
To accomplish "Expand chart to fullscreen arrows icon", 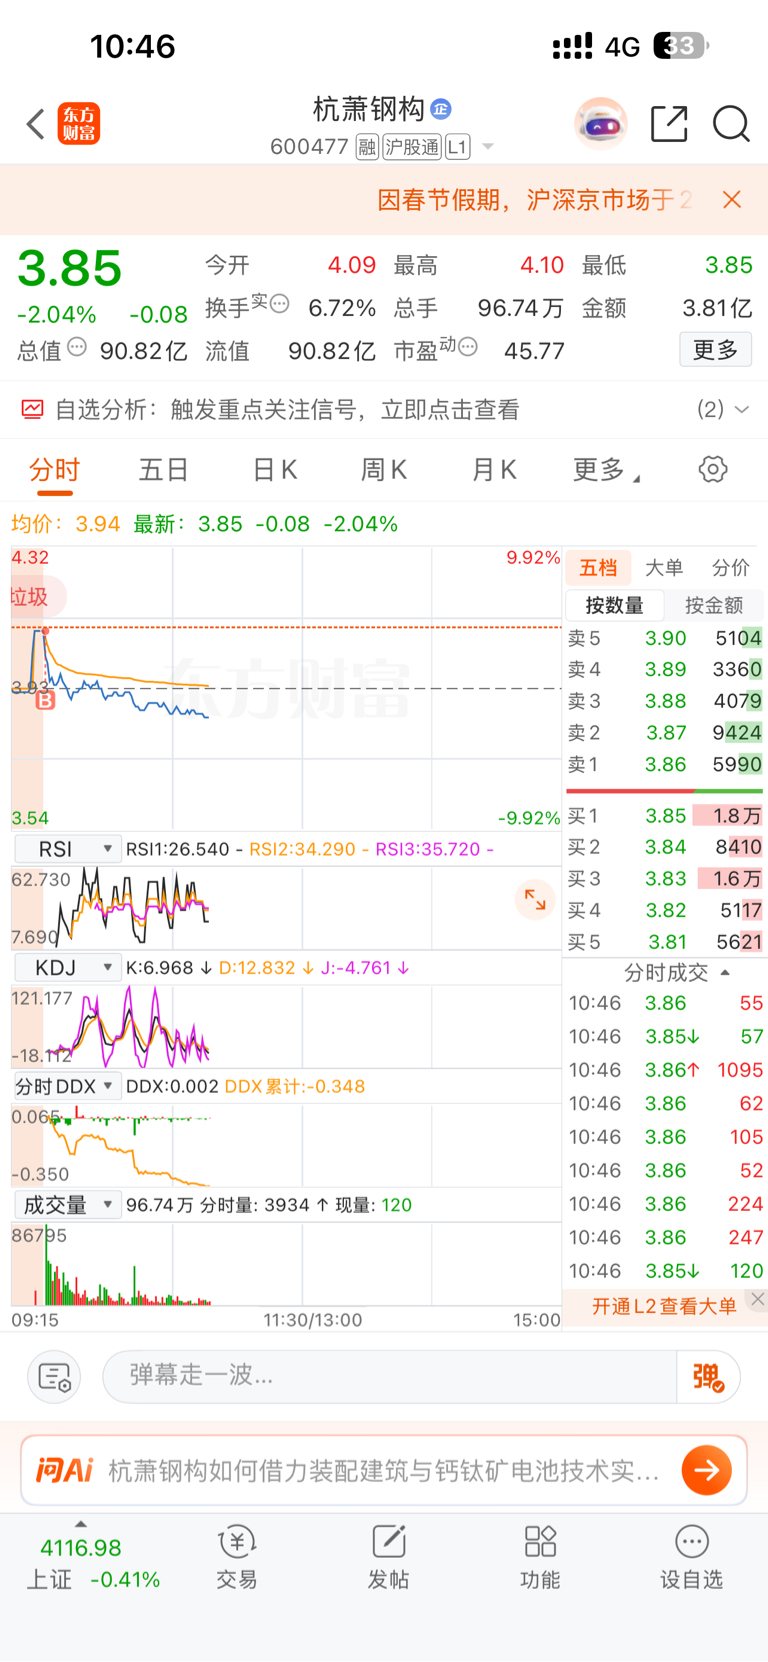I will coord(535,899).
